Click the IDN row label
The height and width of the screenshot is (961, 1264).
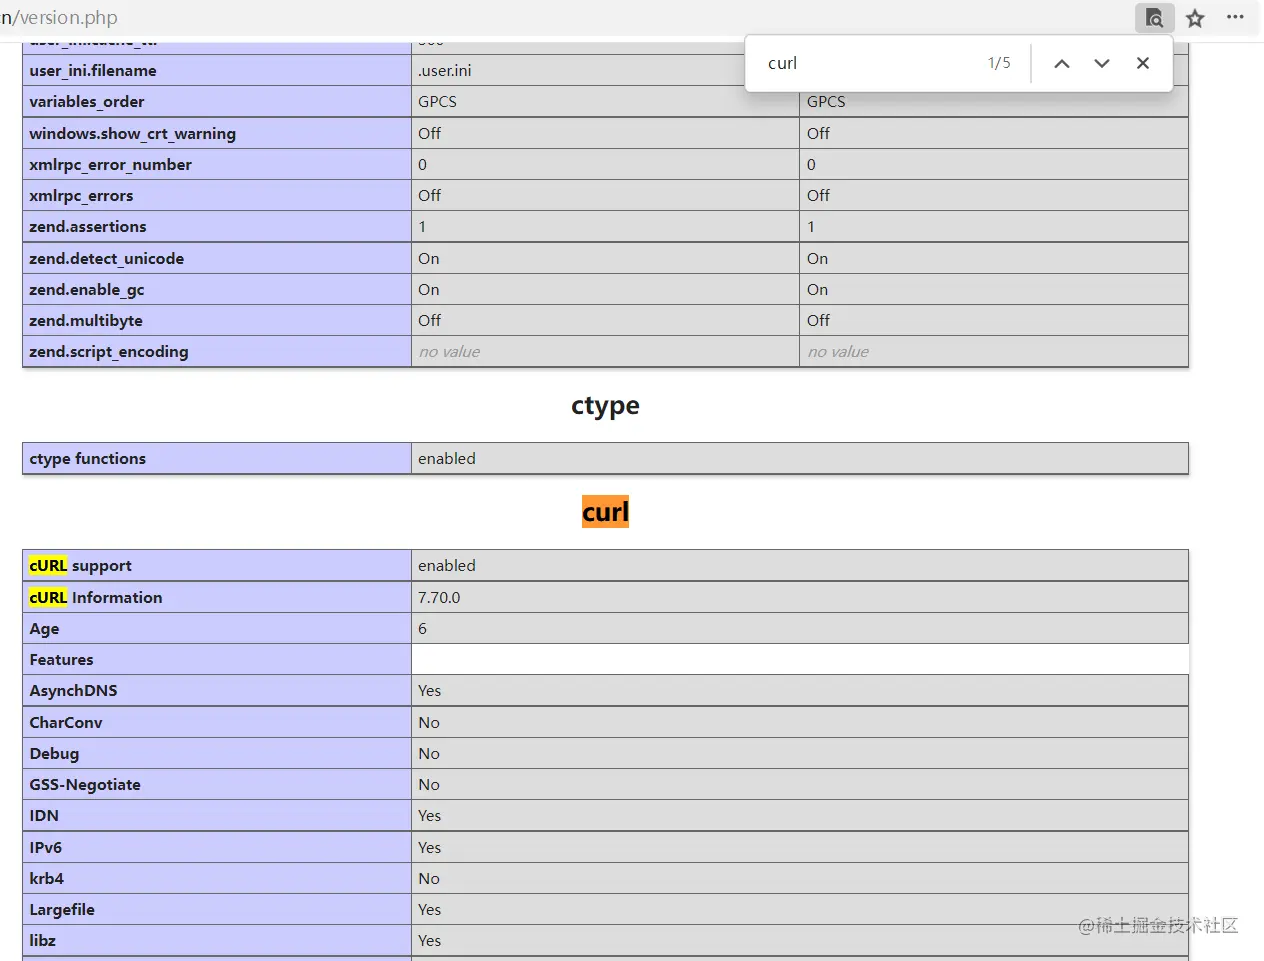[x=44, y=815]
